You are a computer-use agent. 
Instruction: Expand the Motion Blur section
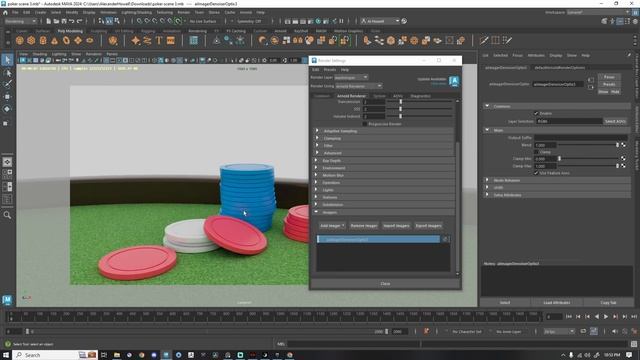[384, 175]
